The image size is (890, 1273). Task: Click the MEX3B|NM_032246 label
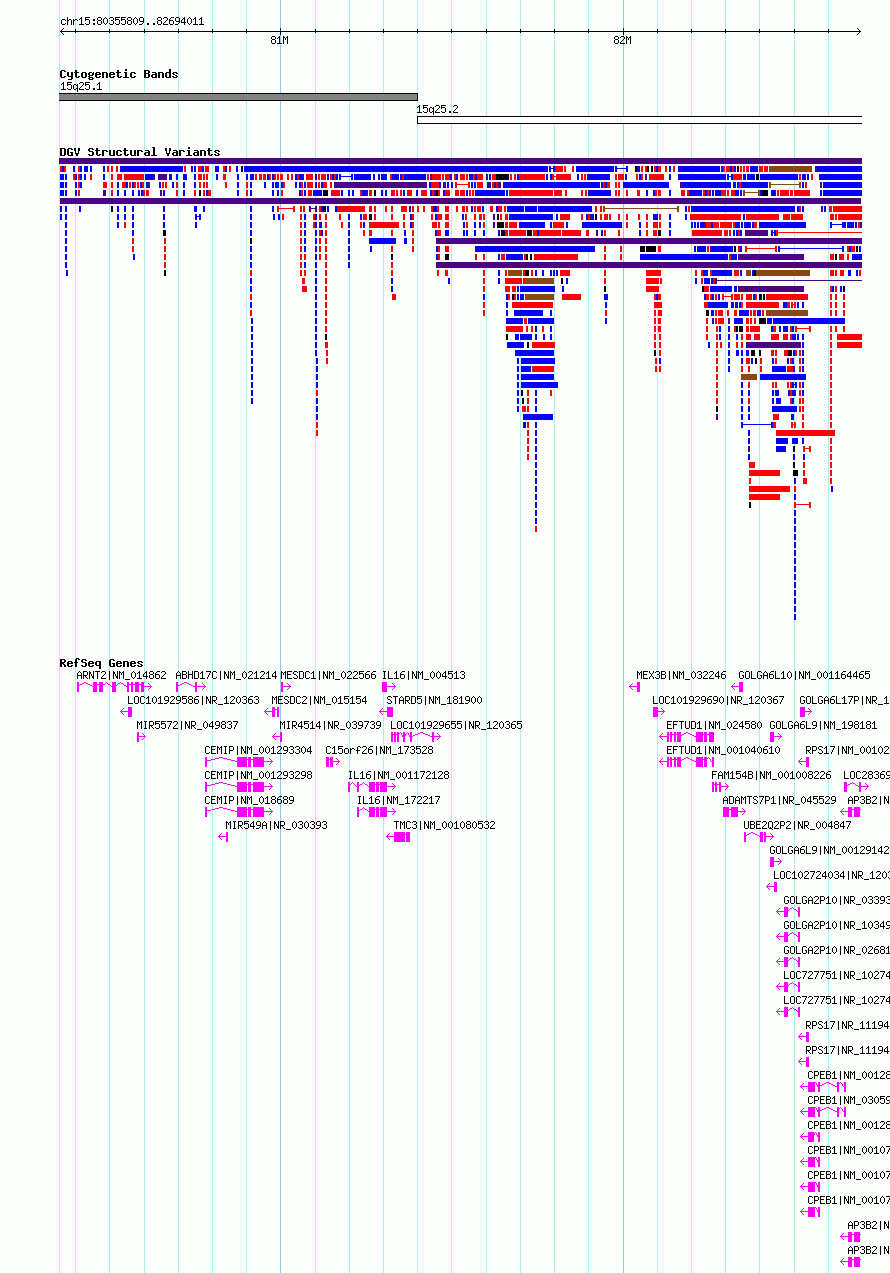682,675
